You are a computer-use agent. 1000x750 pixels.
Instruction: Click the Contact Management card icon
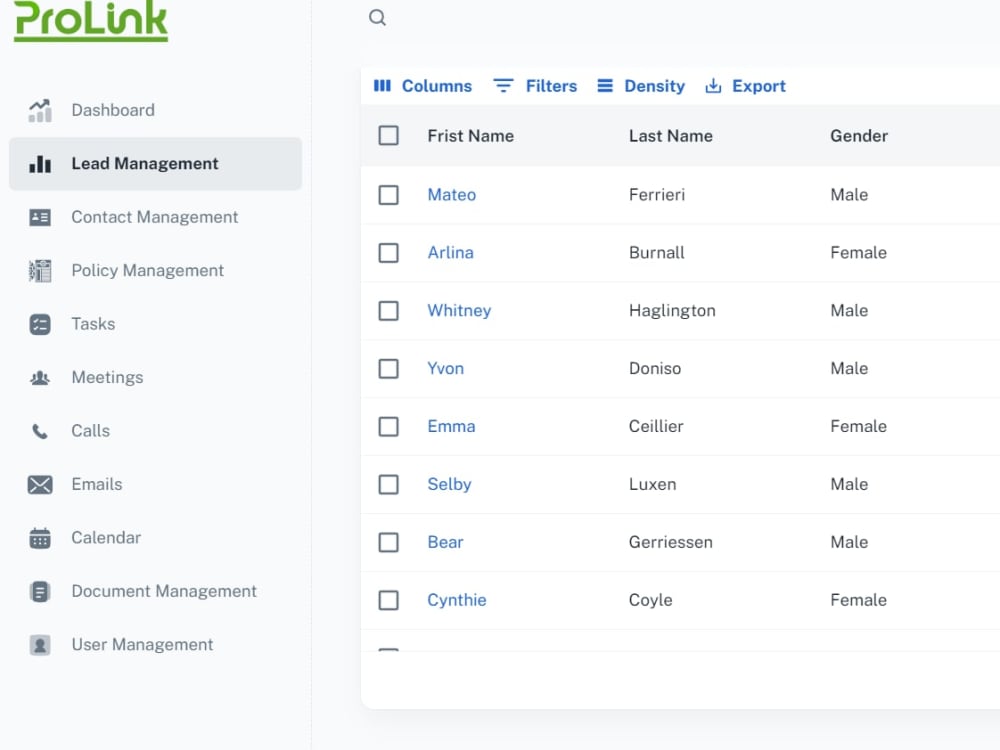[x=40, y=217]
